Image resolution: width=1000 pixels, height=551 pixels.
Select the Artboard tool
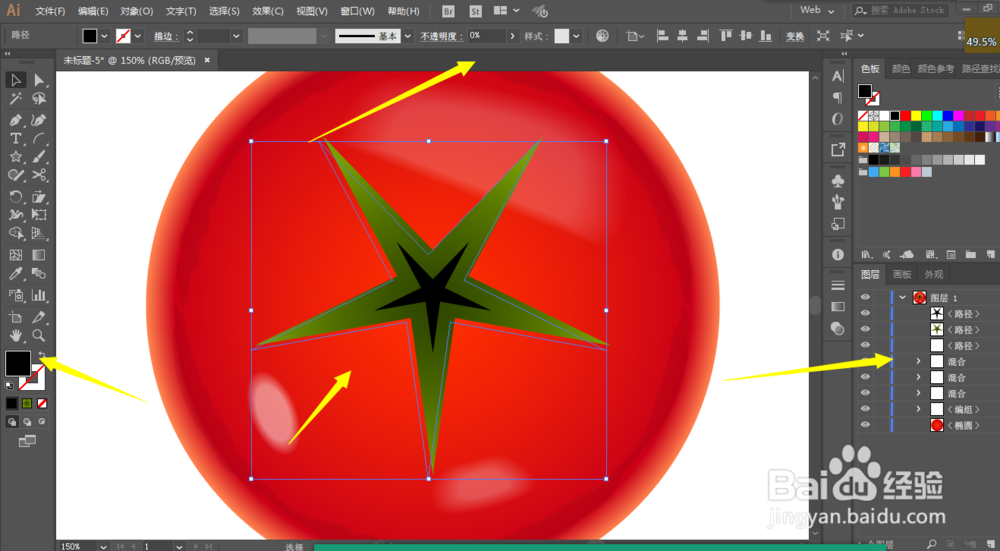click(16, 316)
